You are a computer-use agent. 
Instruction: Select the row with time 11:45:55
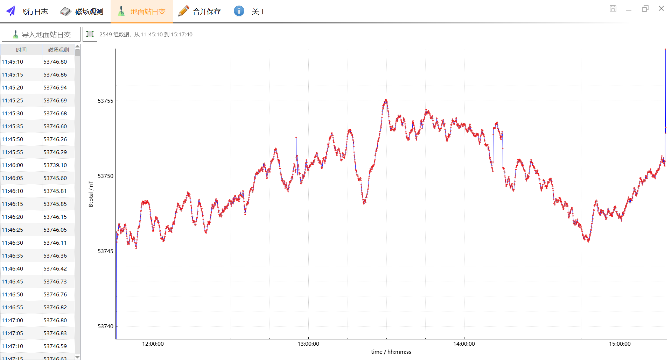pyautogui.click(x=37, y=152)
